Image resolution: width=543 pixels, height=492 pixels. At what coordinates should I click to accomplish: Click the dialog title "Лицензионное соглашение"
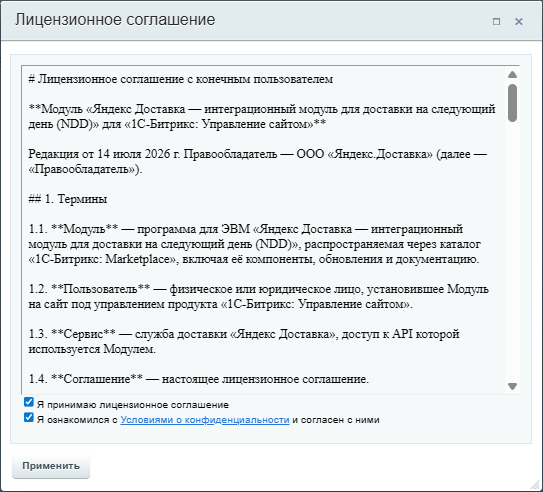pyautogui.click(x=115, y=19)
